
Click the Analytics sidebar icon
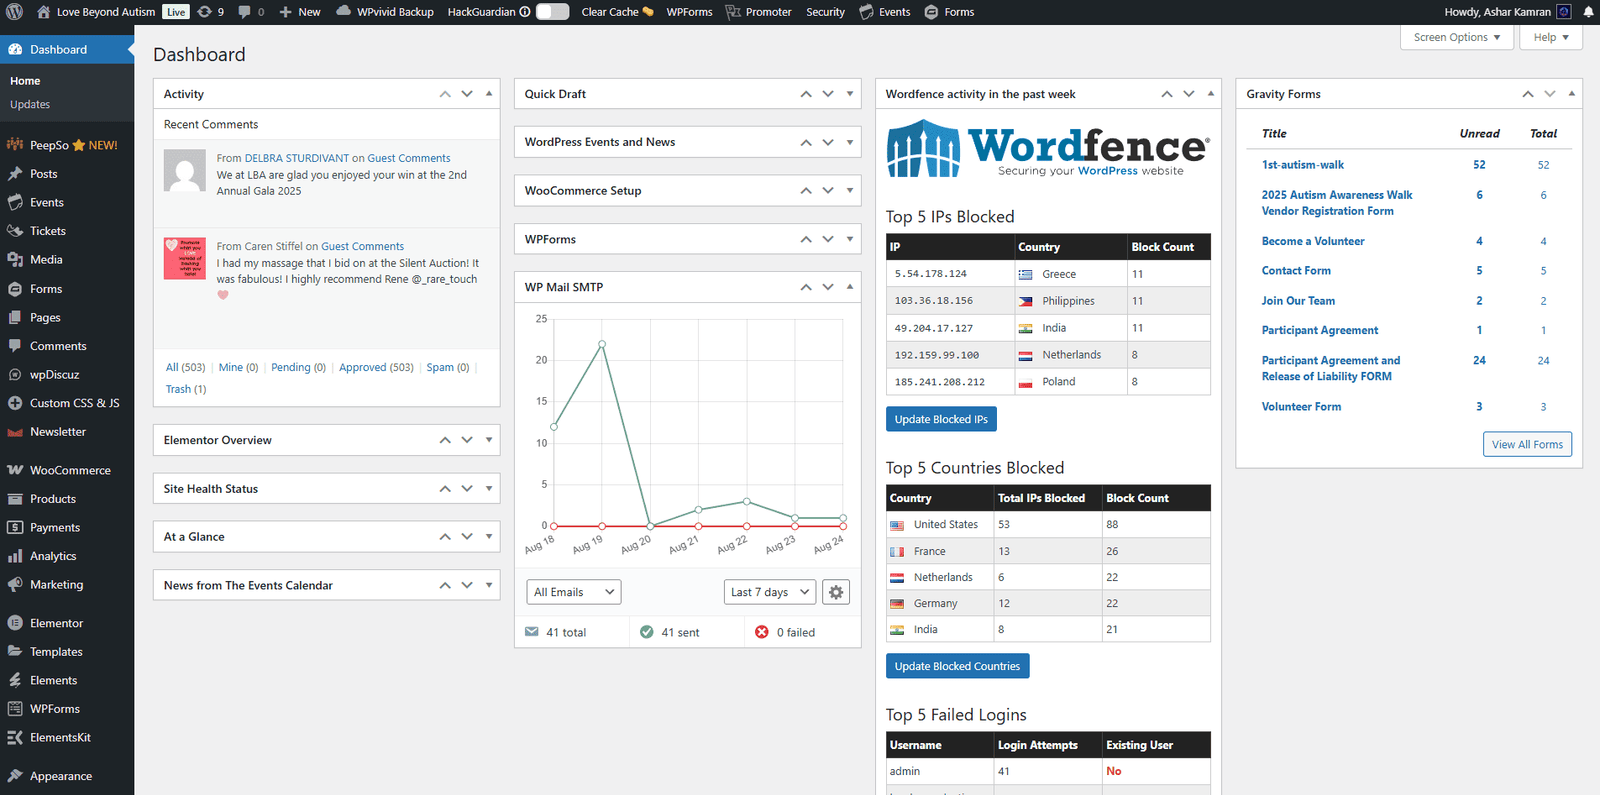pyautogui.click(x=15, y=556)
